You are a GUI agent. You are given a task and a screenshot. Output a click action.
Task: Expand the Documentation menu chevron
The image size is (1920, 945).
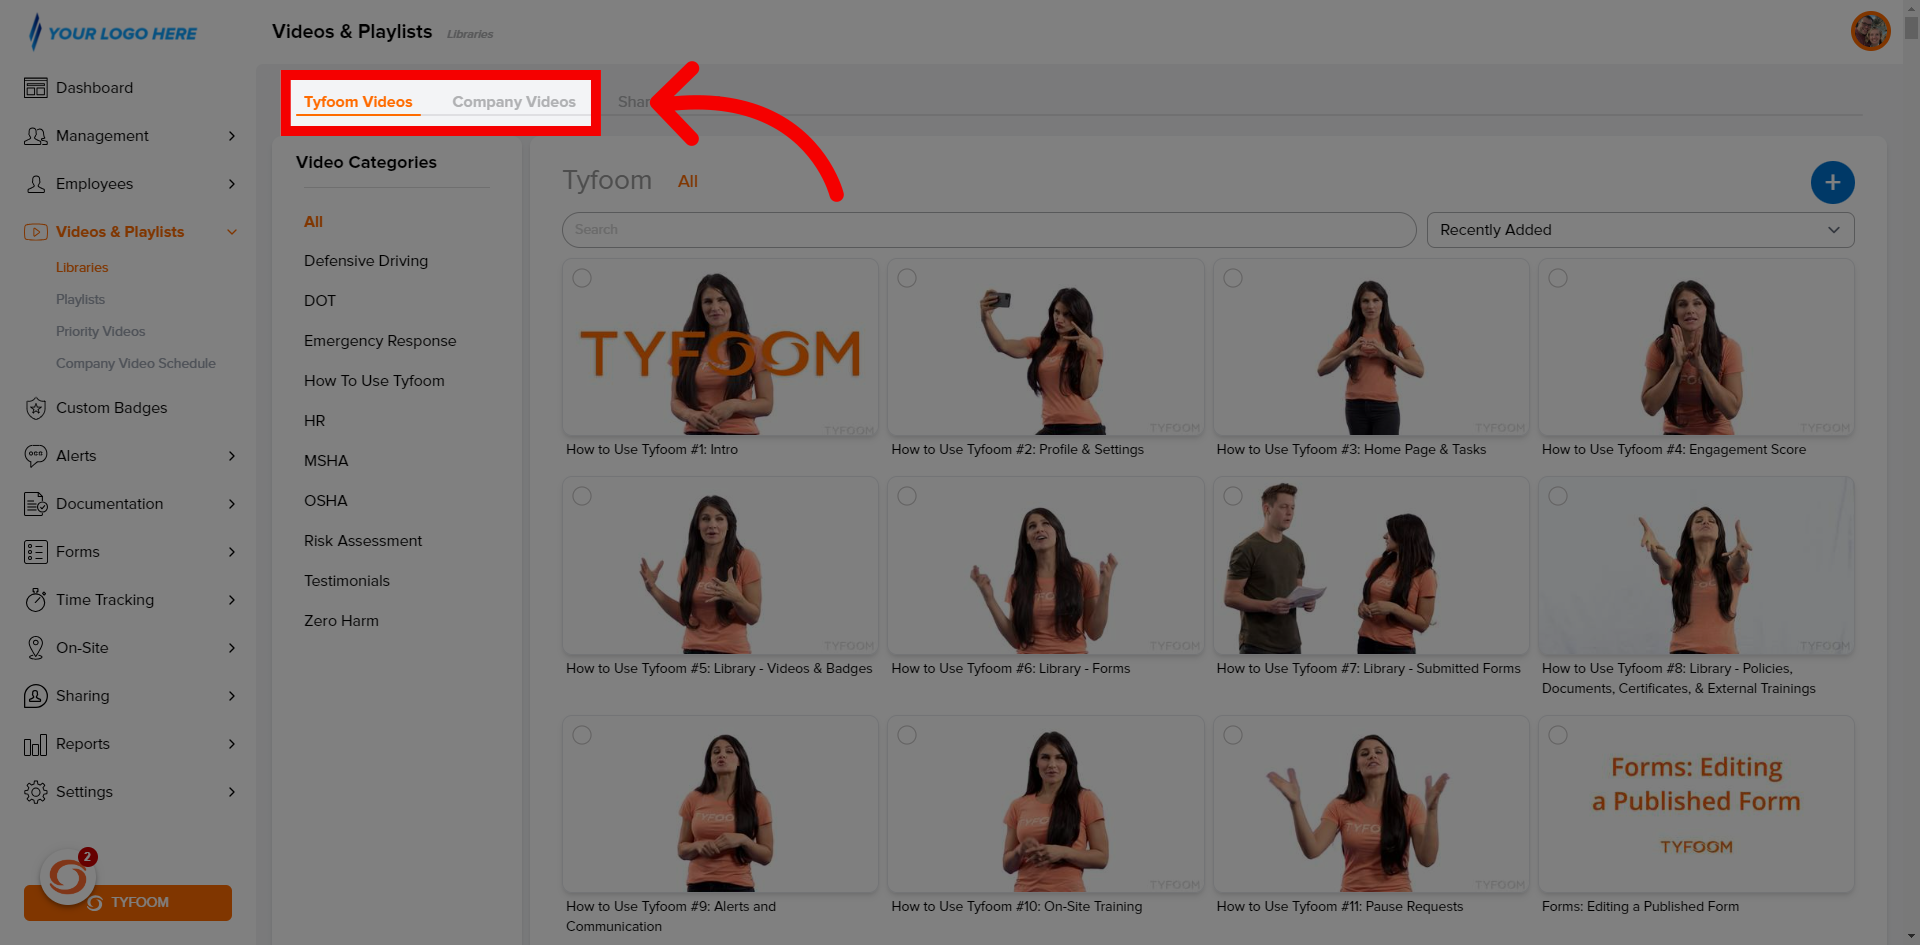(232, 504)
